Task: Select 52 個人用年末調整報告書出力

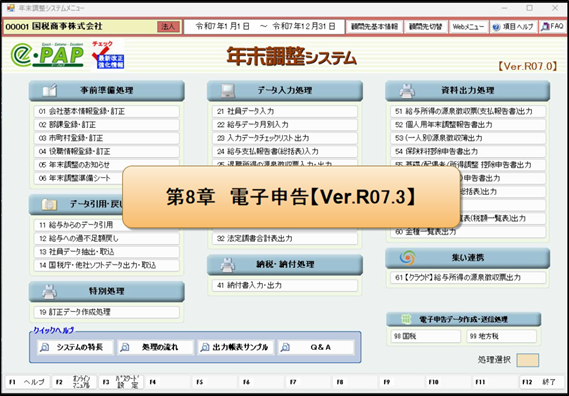Action: pos(468,125)
